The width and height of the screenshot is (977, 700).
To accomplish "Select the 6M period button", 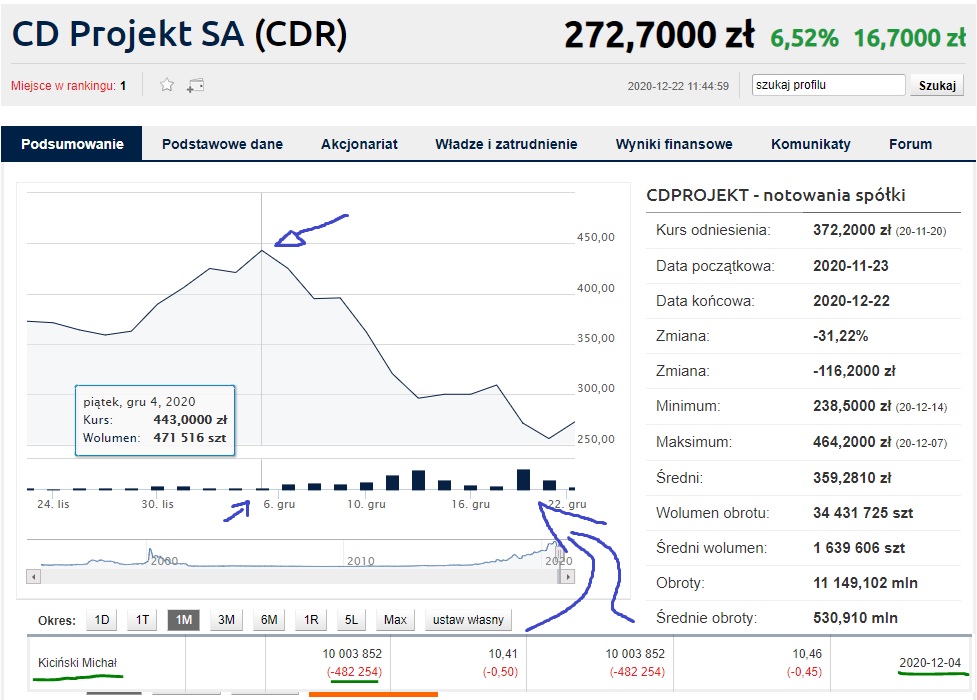I will click(269, 620).
